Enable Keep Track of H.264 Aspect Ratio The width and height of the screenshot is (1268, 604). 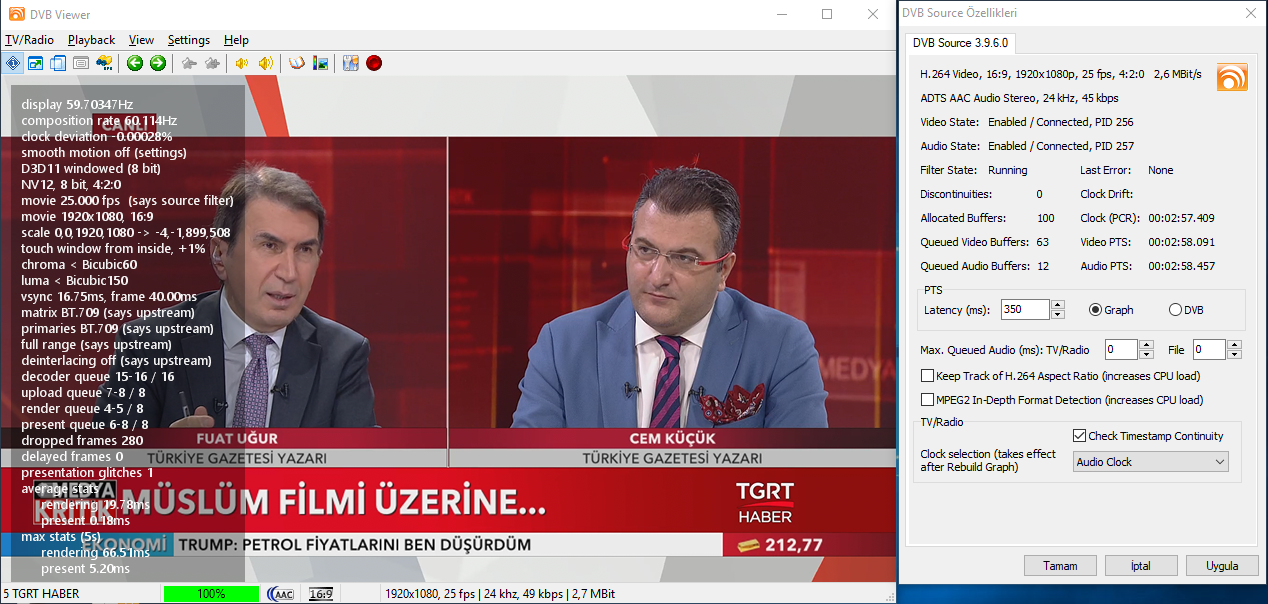[927, 376]
